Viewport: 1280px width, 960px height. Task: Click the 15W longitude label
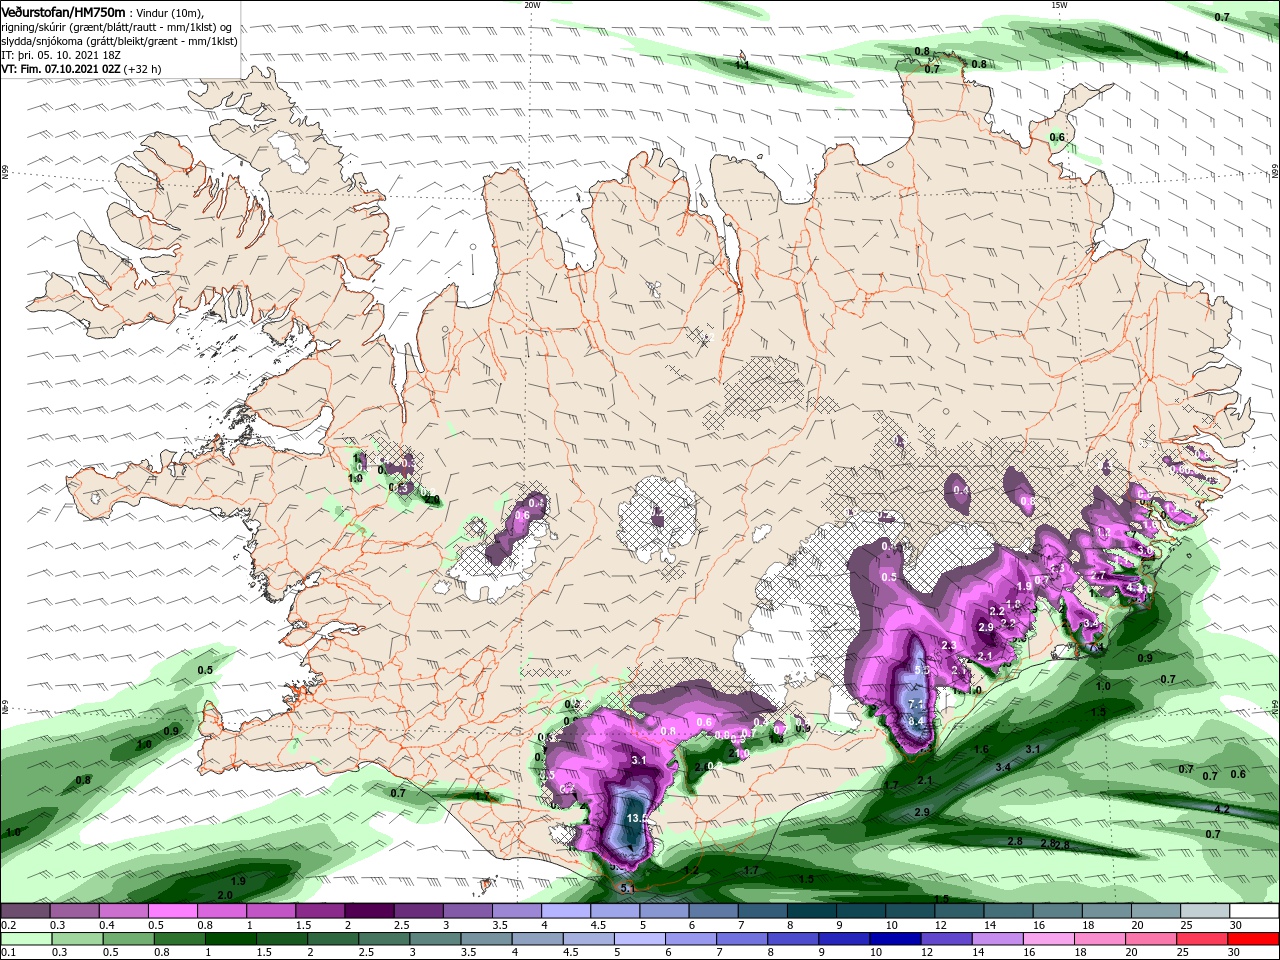coord(1059,5)
